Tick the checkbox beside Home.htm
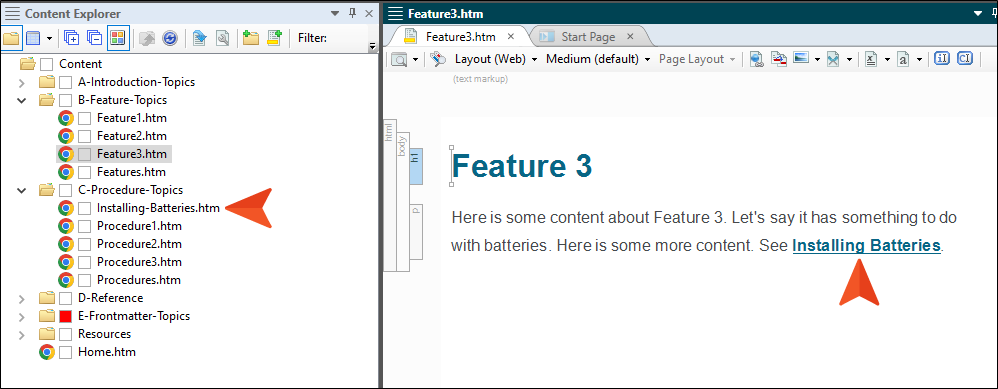Screen dimensions: 998x389 [x=66, y=351]
